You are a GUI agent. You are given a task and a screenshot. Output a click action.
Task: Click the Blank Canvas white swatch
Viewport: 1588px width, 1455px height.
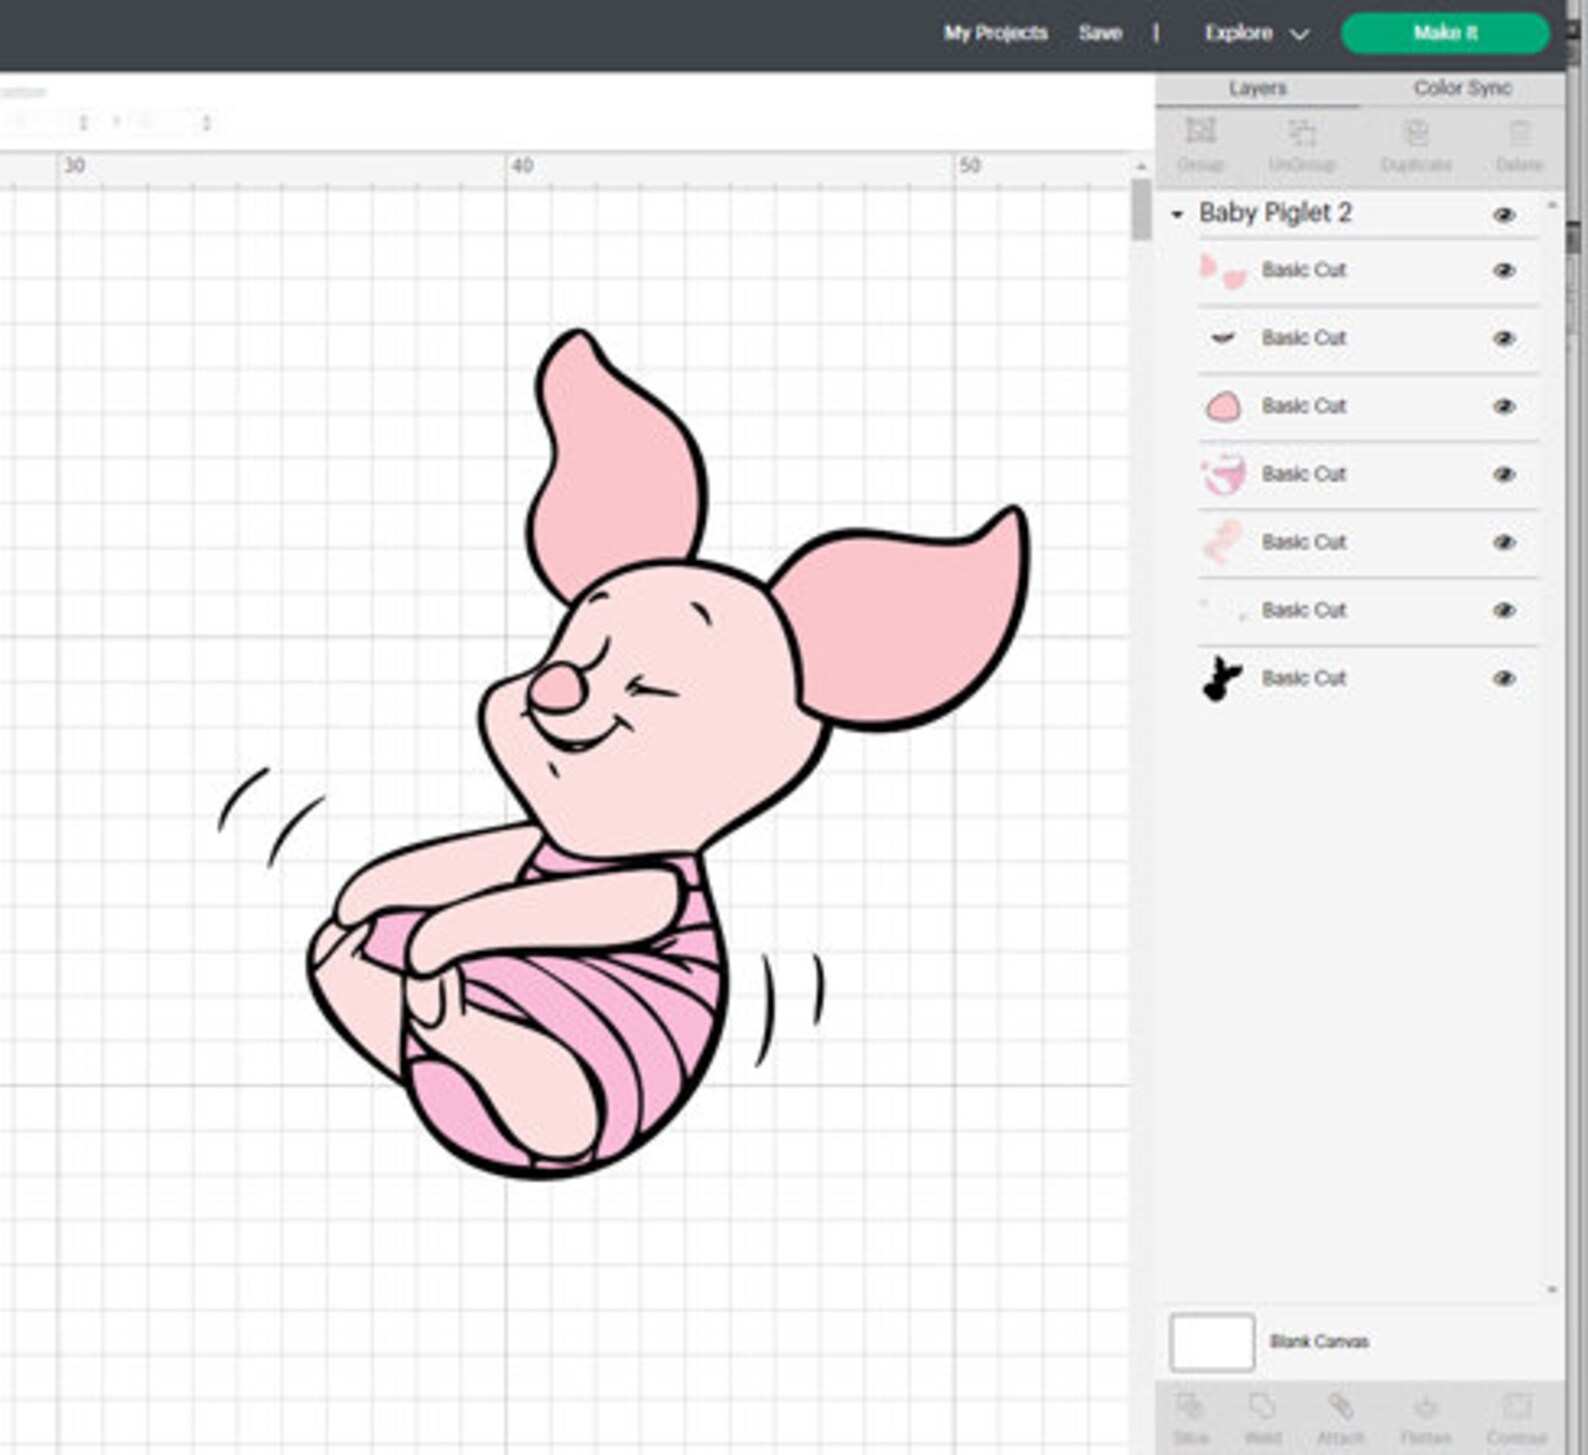[x=1212, y=1342]
